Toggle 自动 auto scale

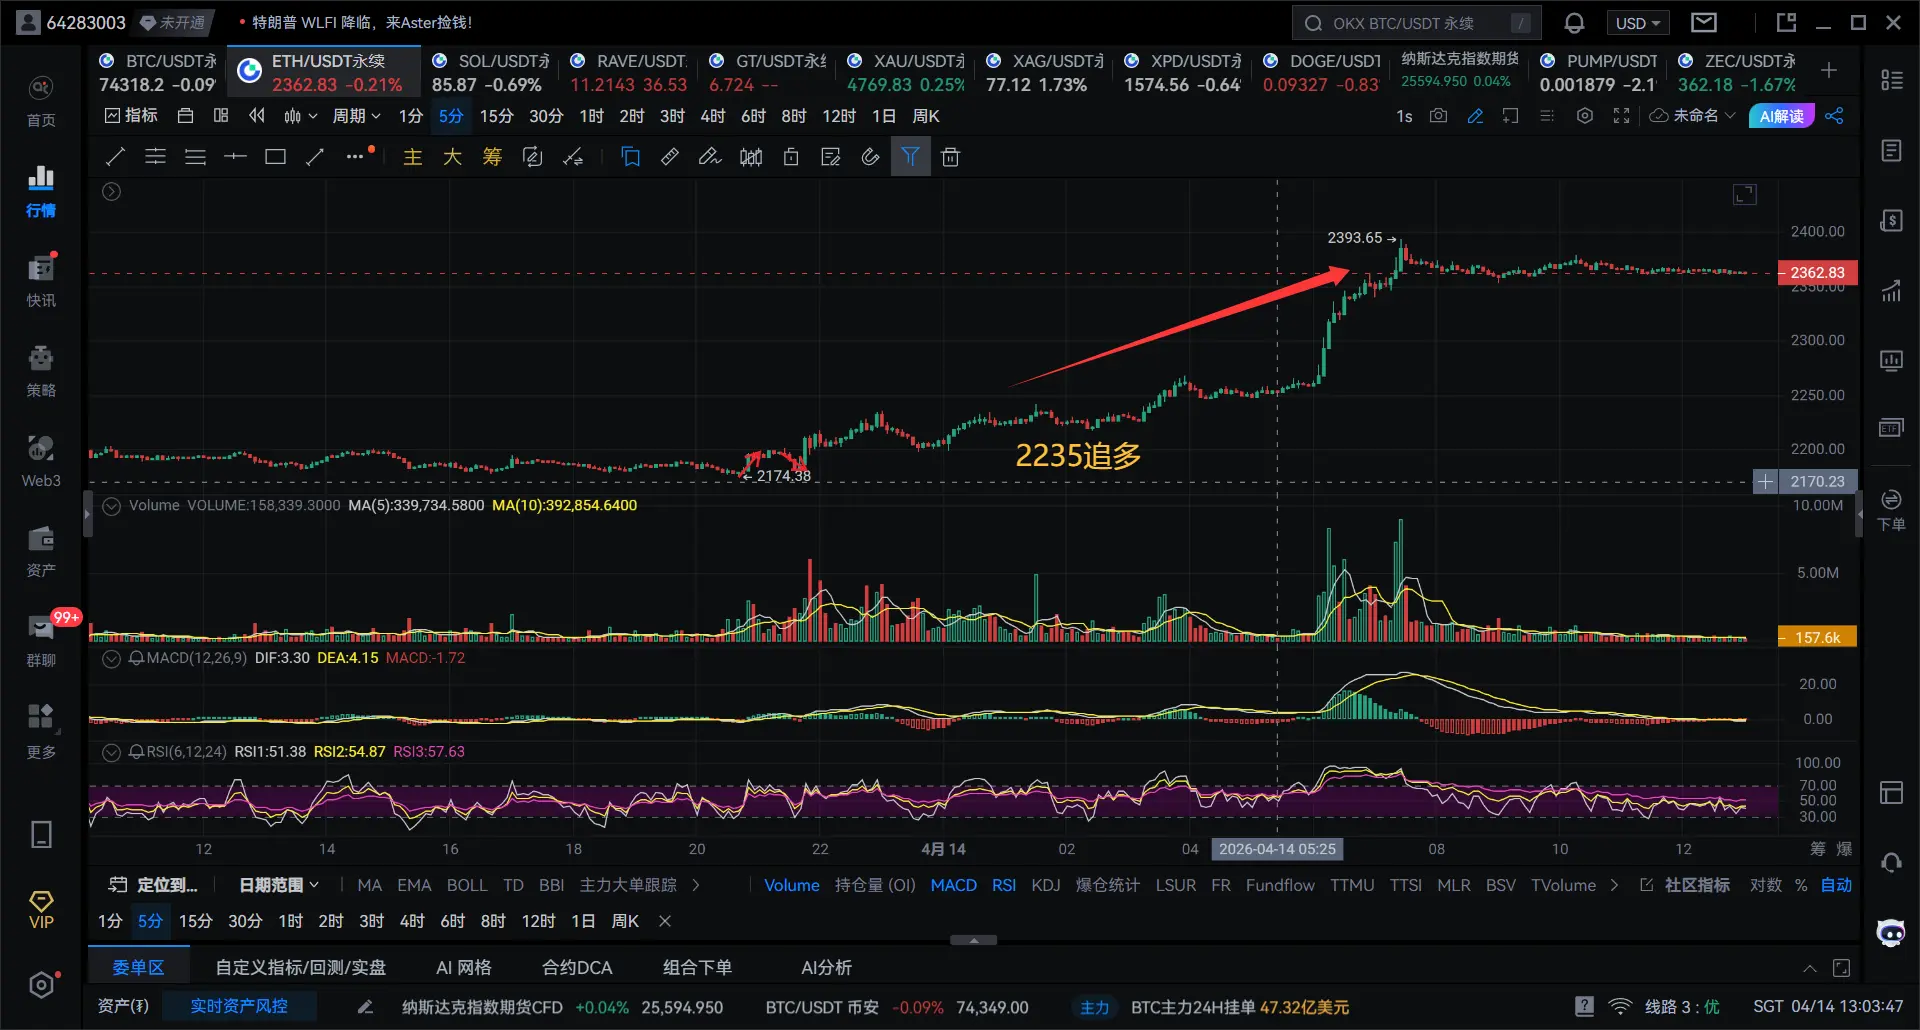(1836, 885)
